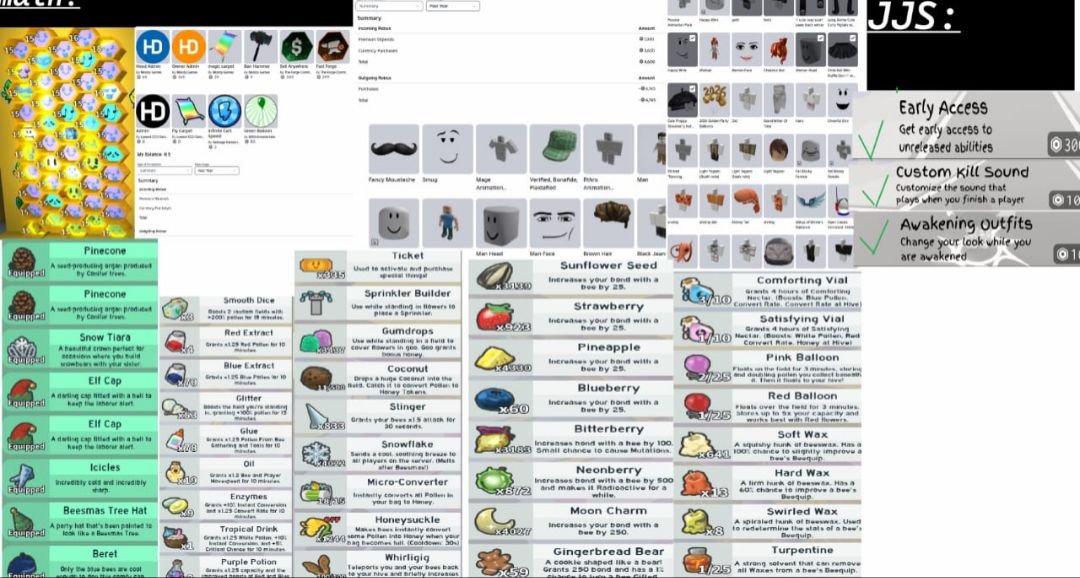
Task: Select the Swirled Wax icon
Action: 697,522
